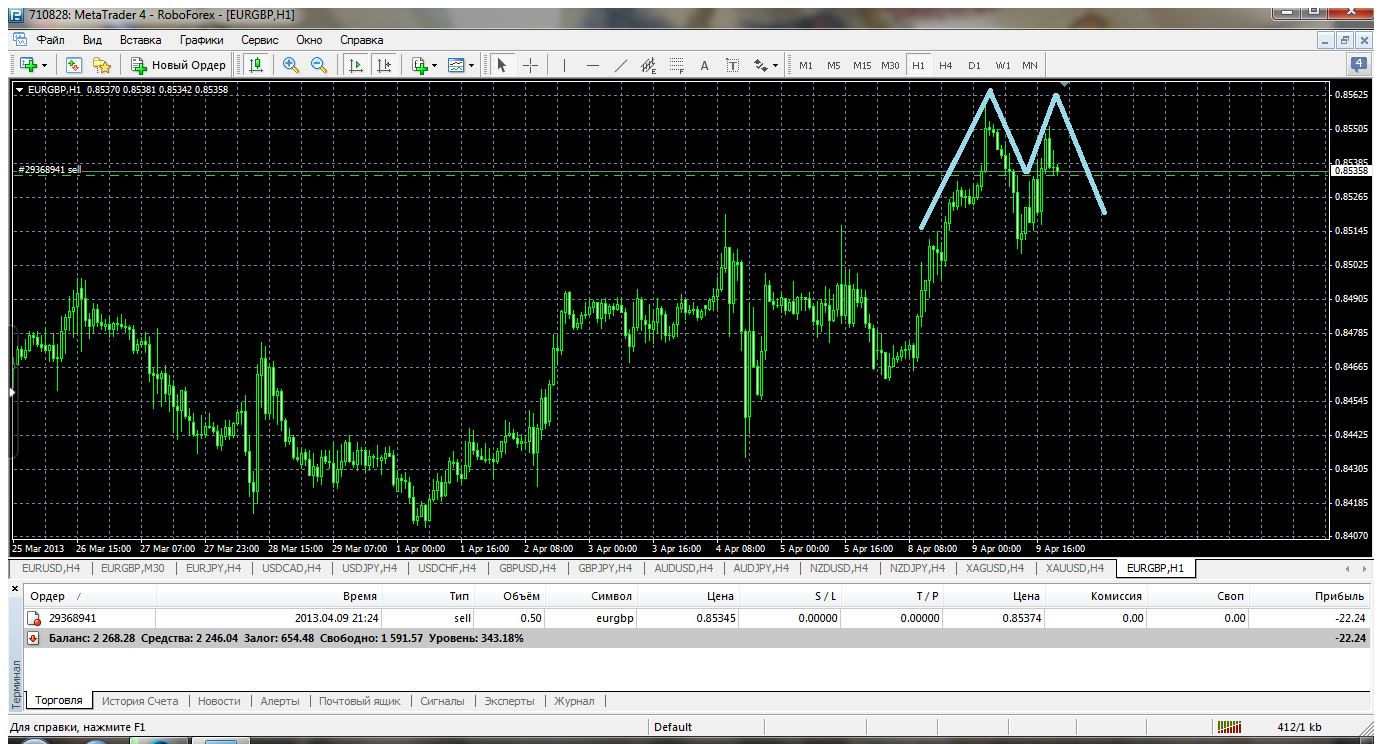Open the arrows objects icon

[x=760, y=65]
